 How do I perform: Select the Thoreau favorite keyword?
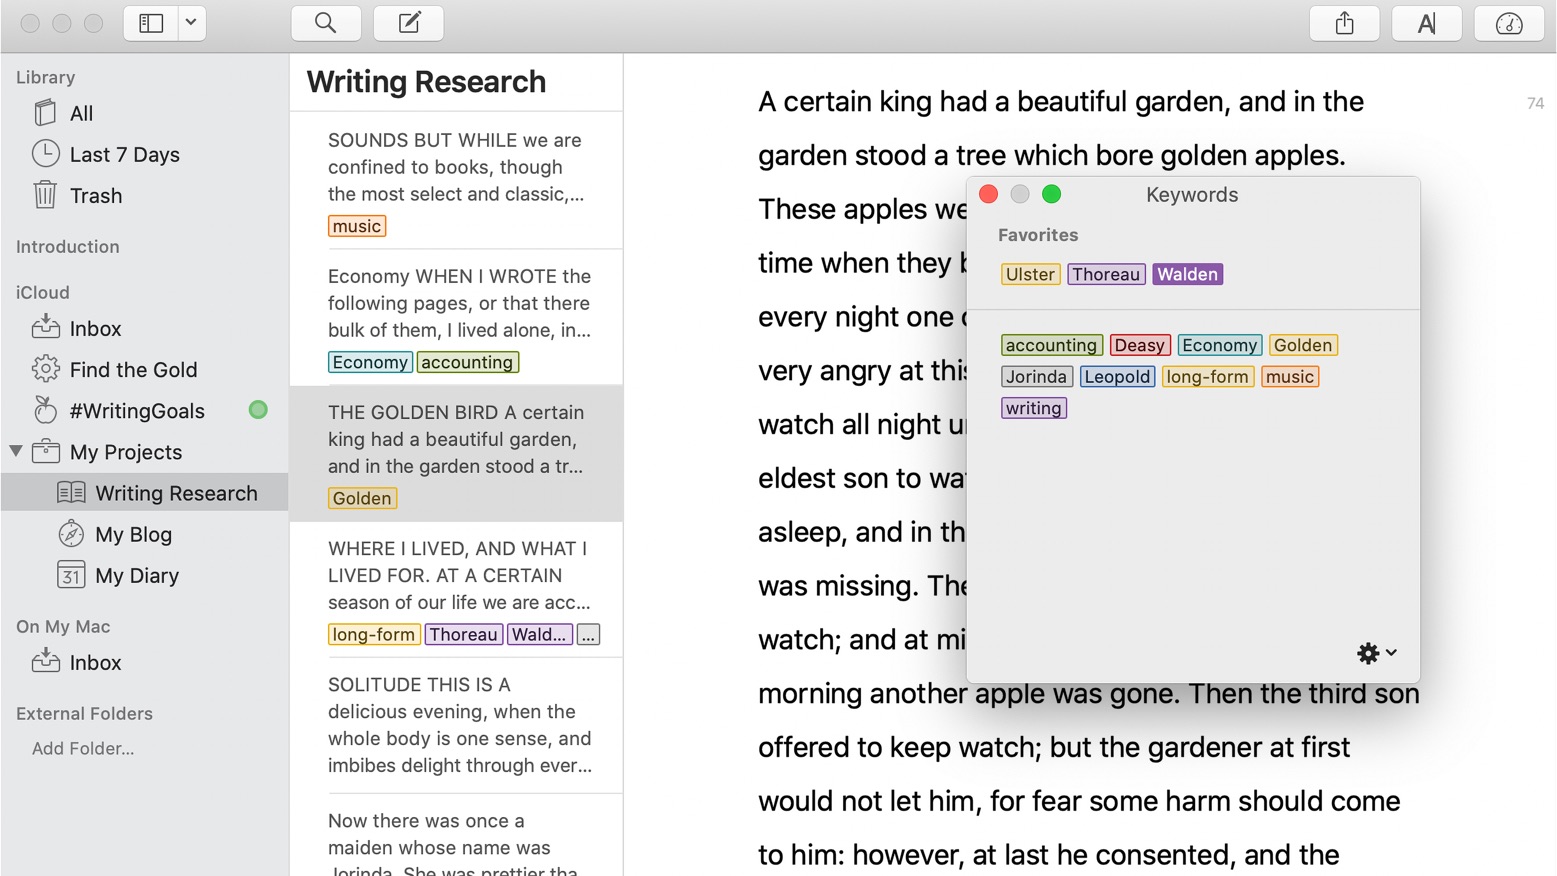1106,274
